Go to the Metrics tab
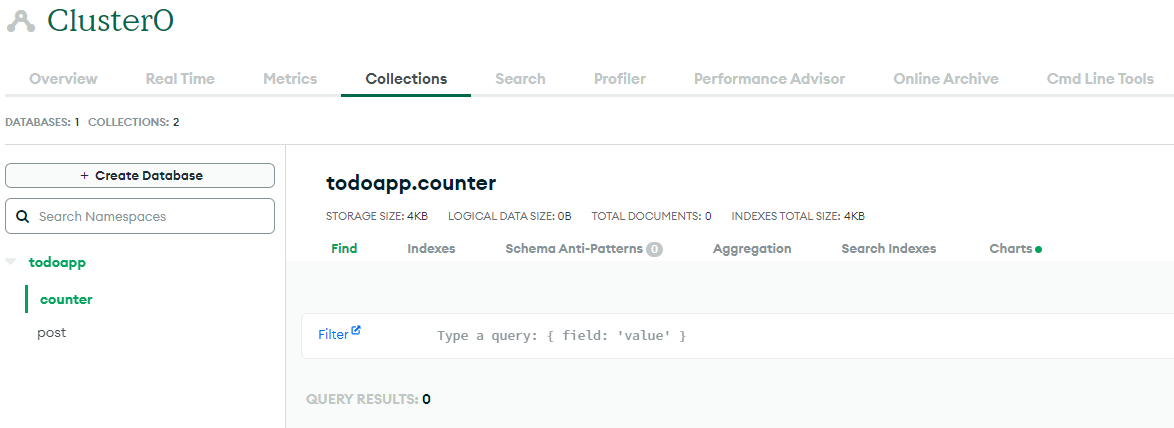The height and width of the screenshot is (428, 1174). 290,79
